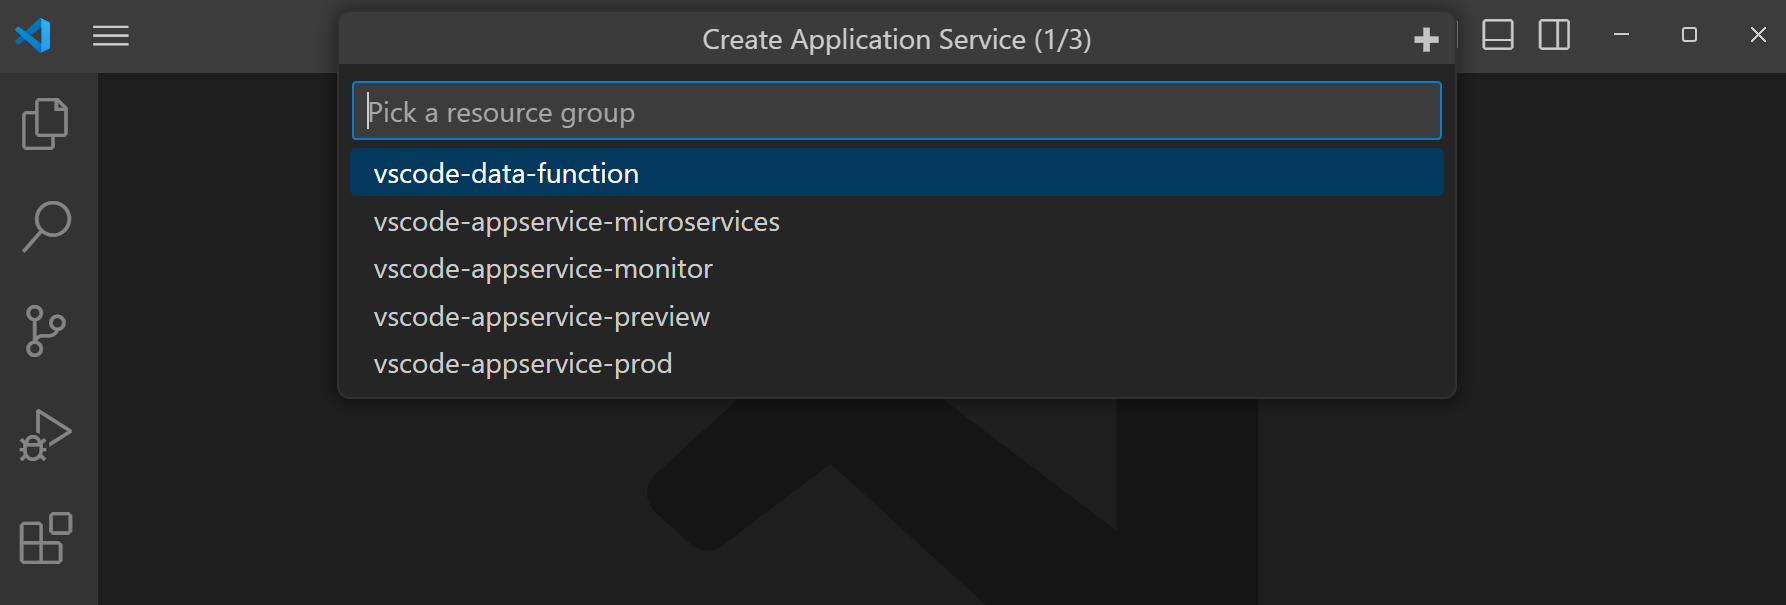The height and width of the screenshot is (605, 1786).
Task: Close the VS Code window
Action: pyautogui.click(x=1758, y=35)
